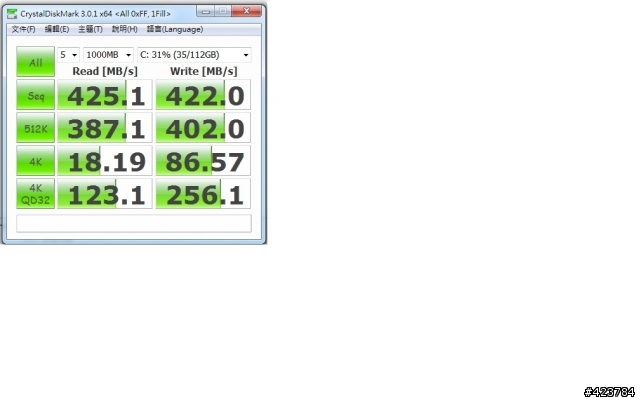640x400 pixels.
Task: Maximize the CrystalDiskMark window
Action: tap(223, 11)
